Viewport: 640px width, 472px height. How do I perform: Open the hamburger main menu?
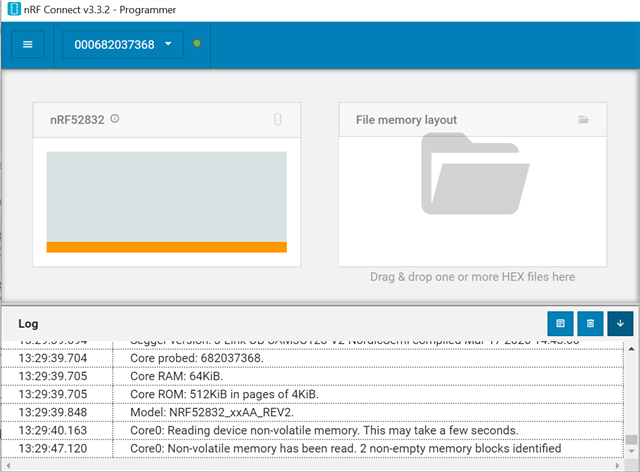27,44
